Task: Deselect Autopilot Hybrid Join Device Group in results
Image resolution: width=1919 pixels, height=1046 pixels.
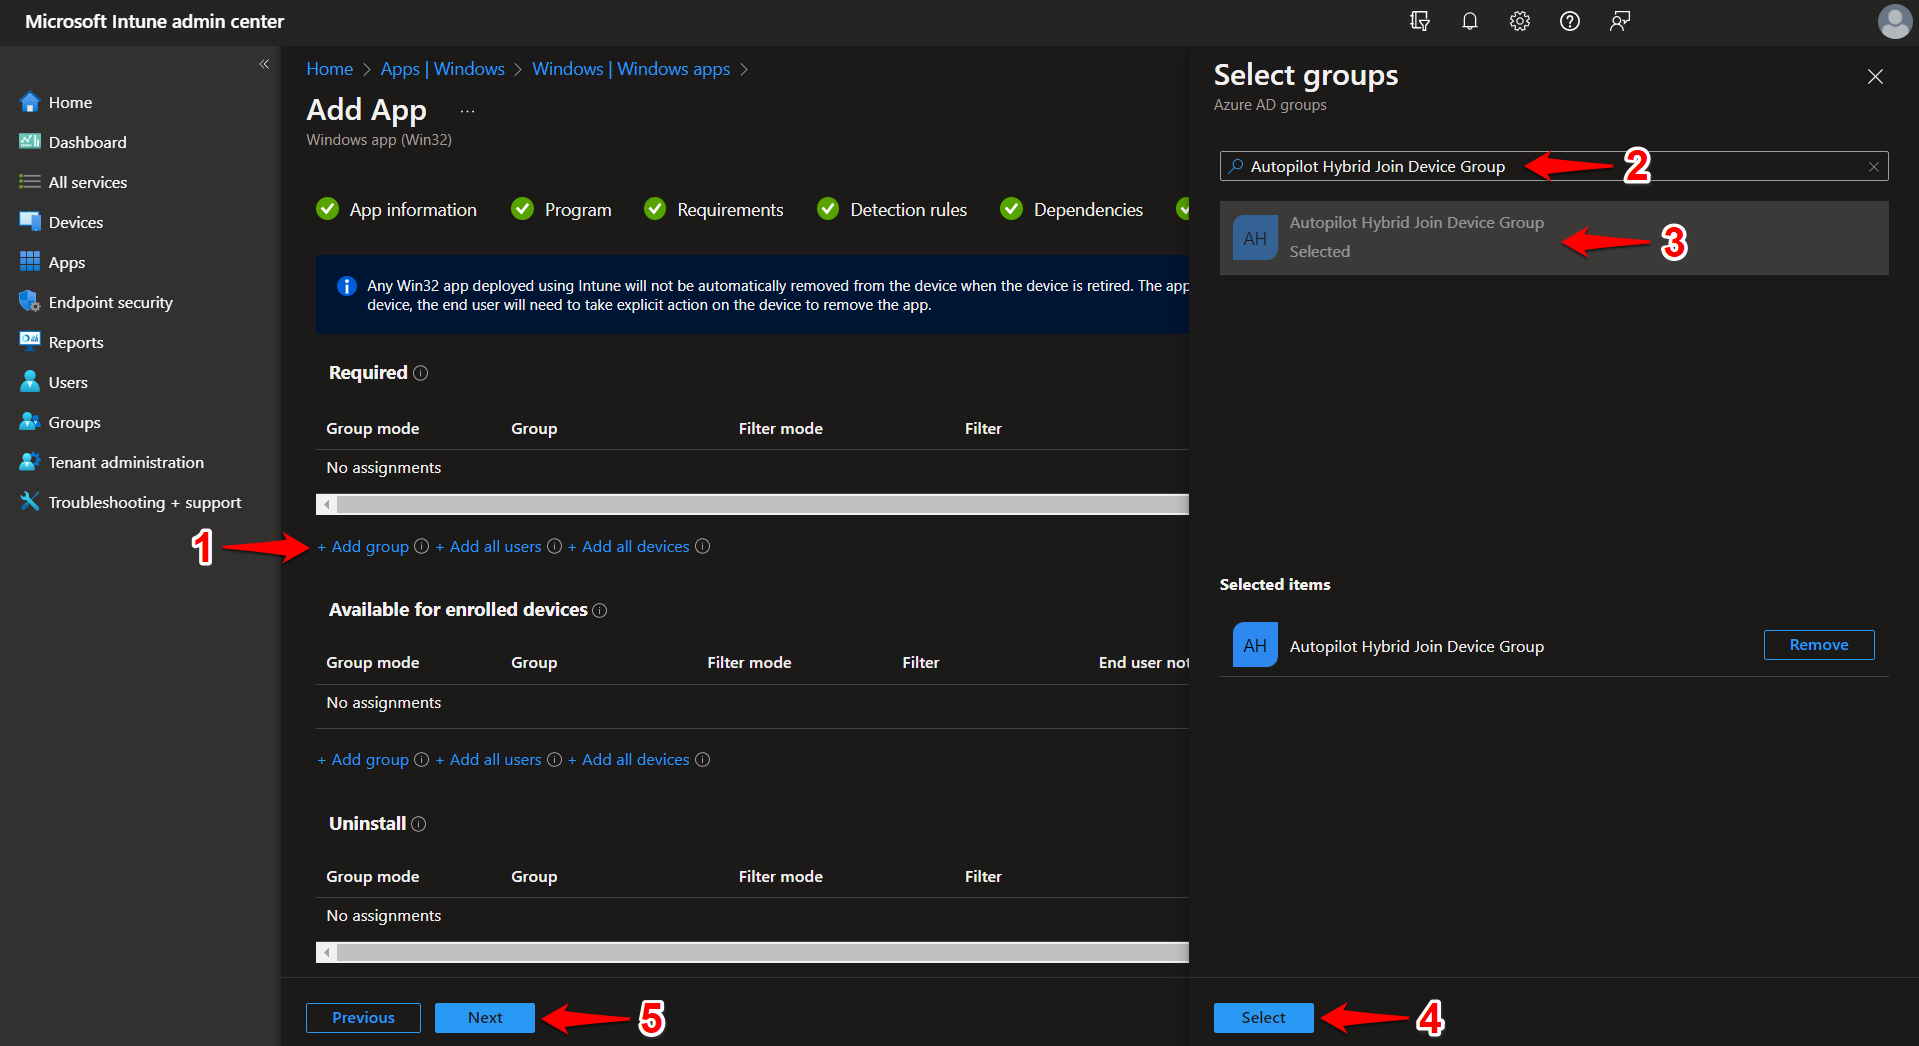Action: pyautogui.click(x=1416, y=236)
